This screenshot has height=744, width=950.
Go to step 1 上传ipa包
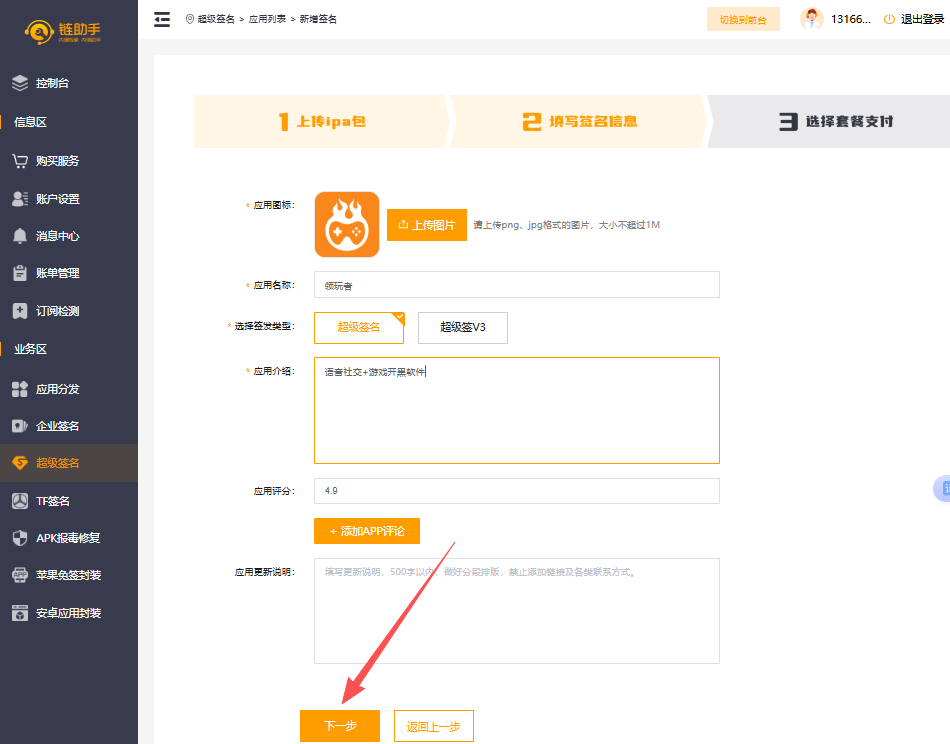pos(321,122)
